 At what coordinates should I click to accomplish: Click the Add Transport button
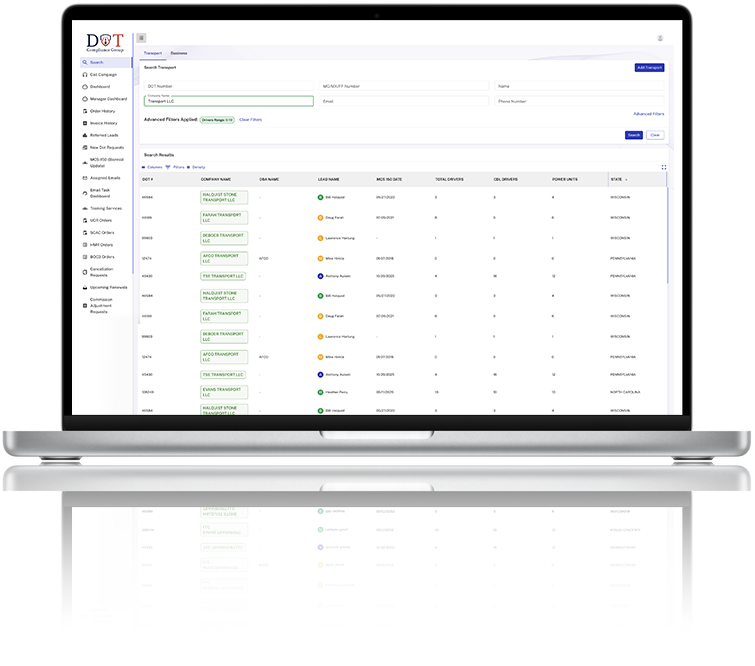pos(648,67)
